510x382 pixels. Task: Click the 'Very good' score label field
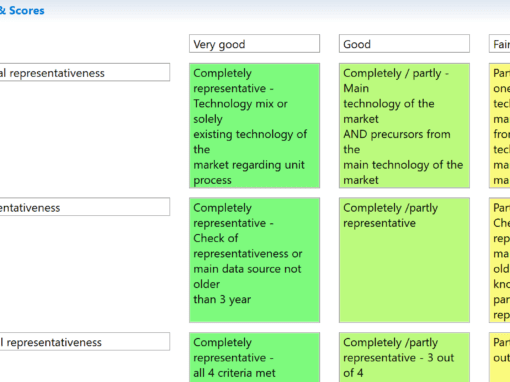pyautogui.click(x=254, y=44)
